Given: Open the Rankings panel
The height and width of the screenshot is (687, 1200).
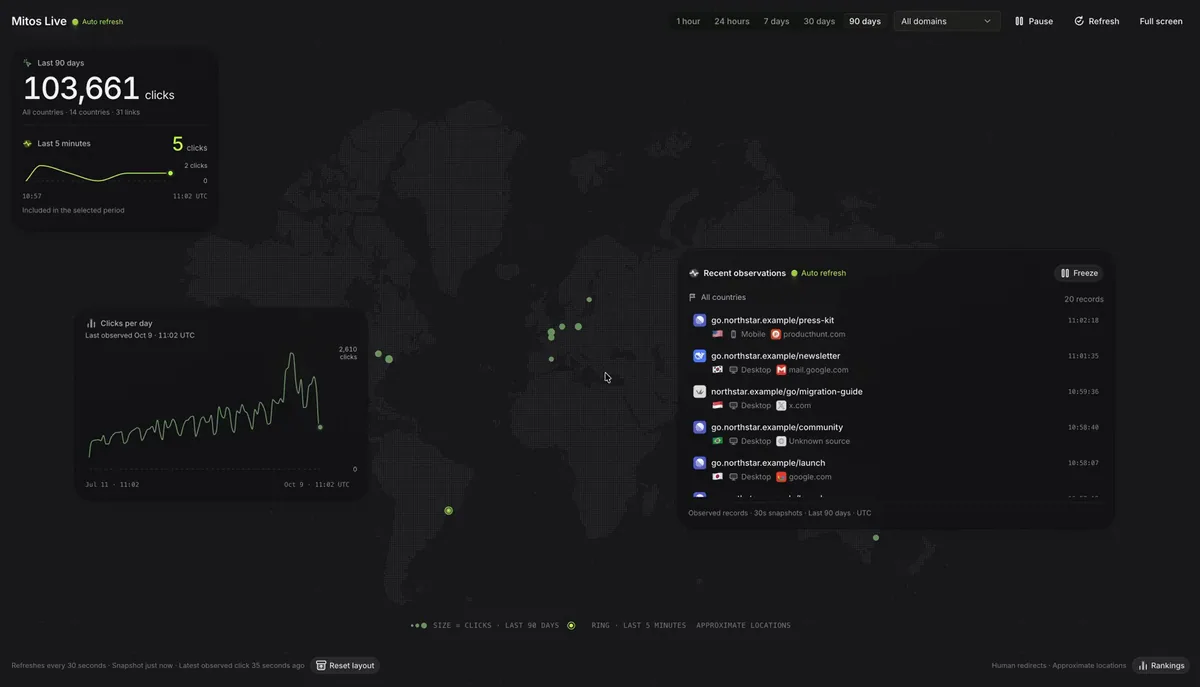Looking at the screenshot, I should (1161, 665).
